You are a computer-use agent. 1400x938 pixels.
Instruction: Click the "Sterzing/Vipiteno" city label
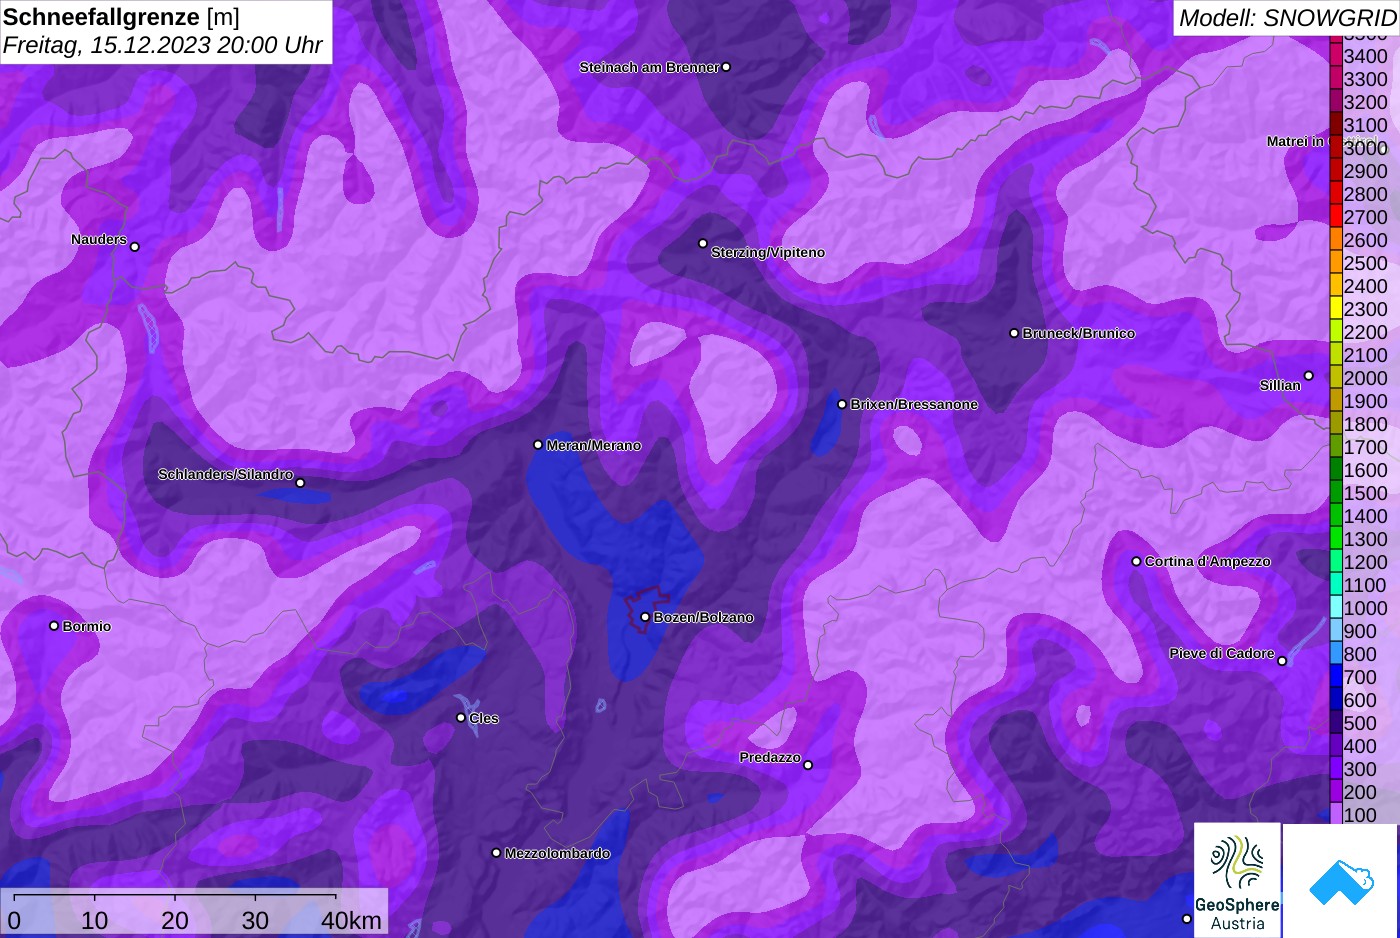coord(768,252)
